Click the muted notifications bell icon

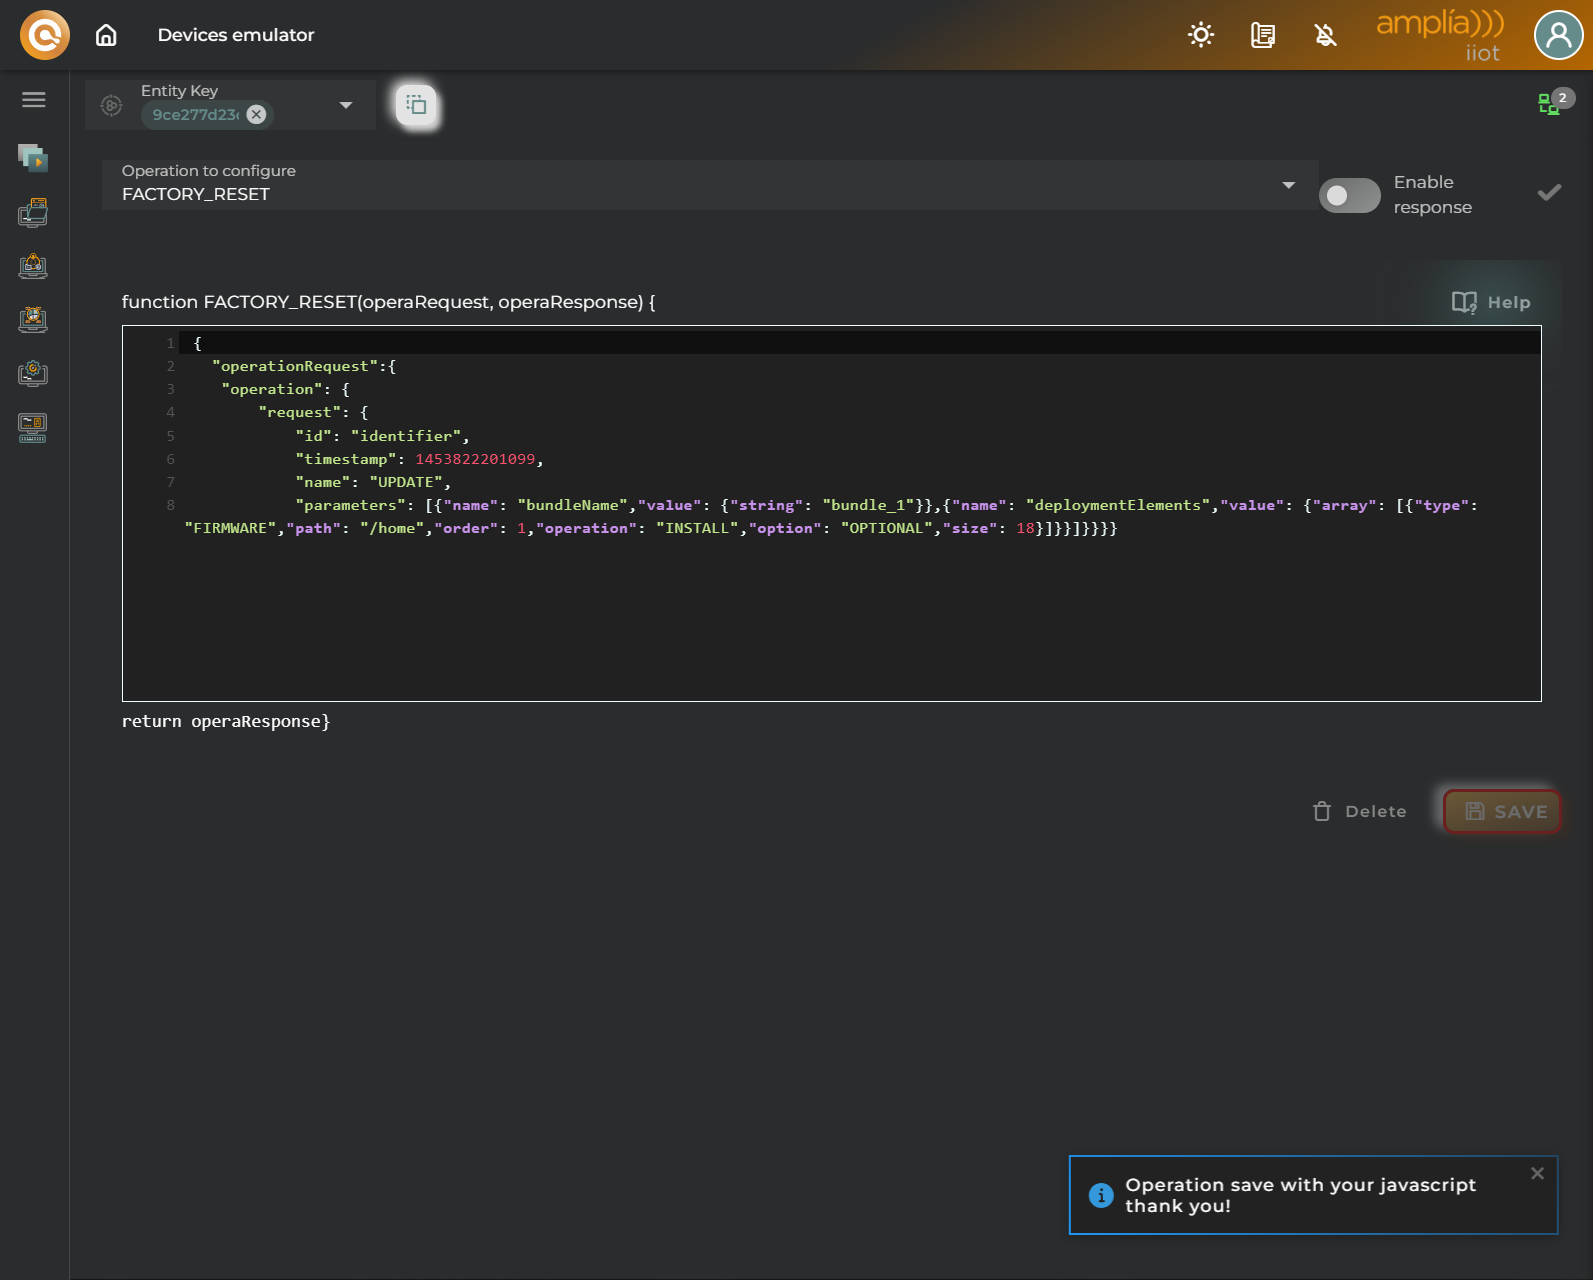click(x=1325, y=36)
